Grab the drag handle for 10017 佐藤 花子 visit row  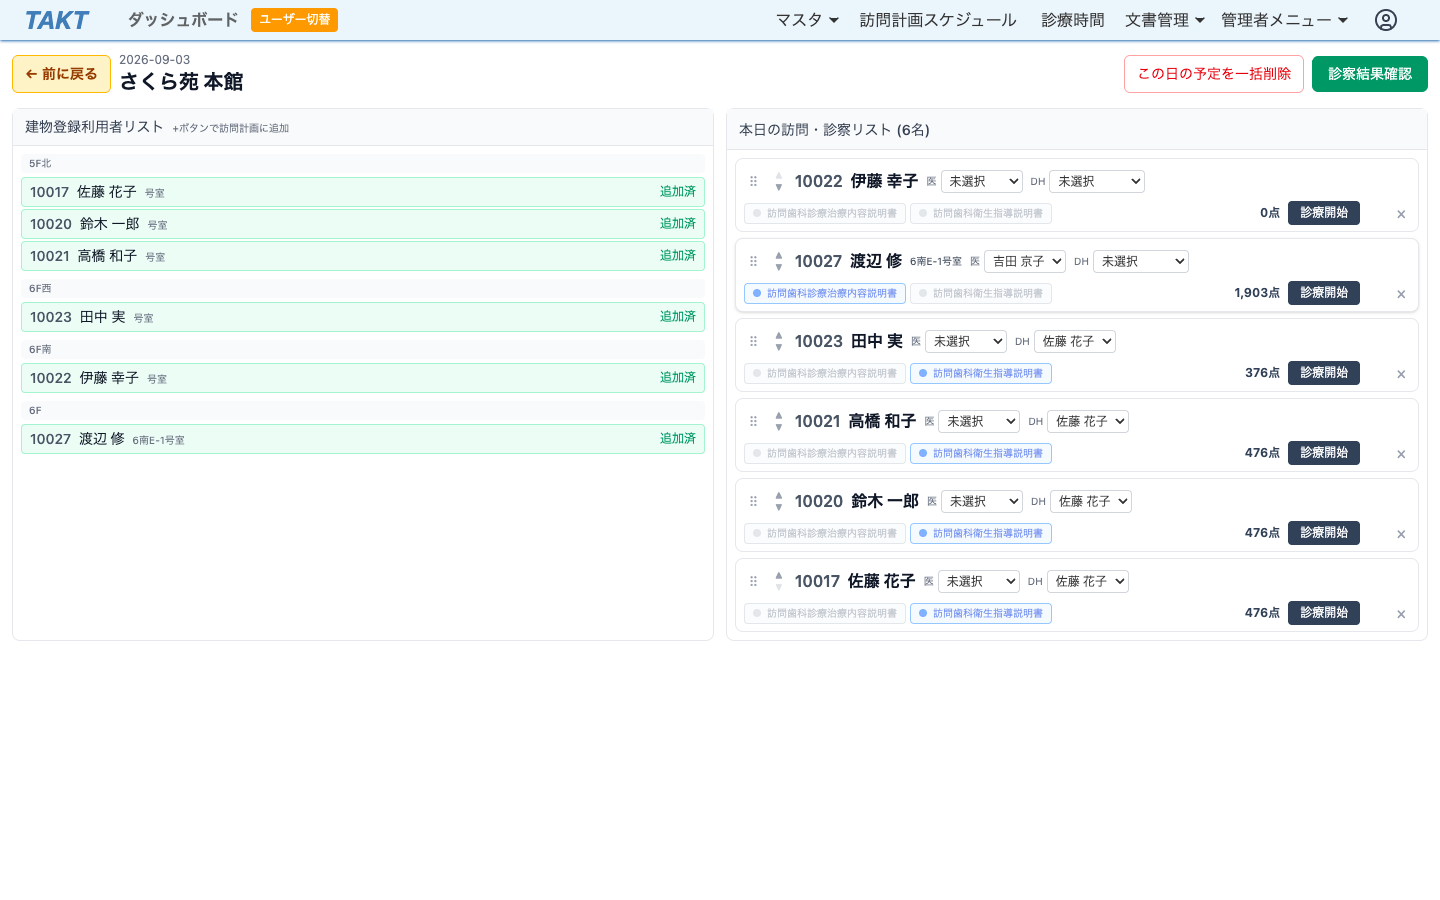pyautogui.click(x=753, y=581)
